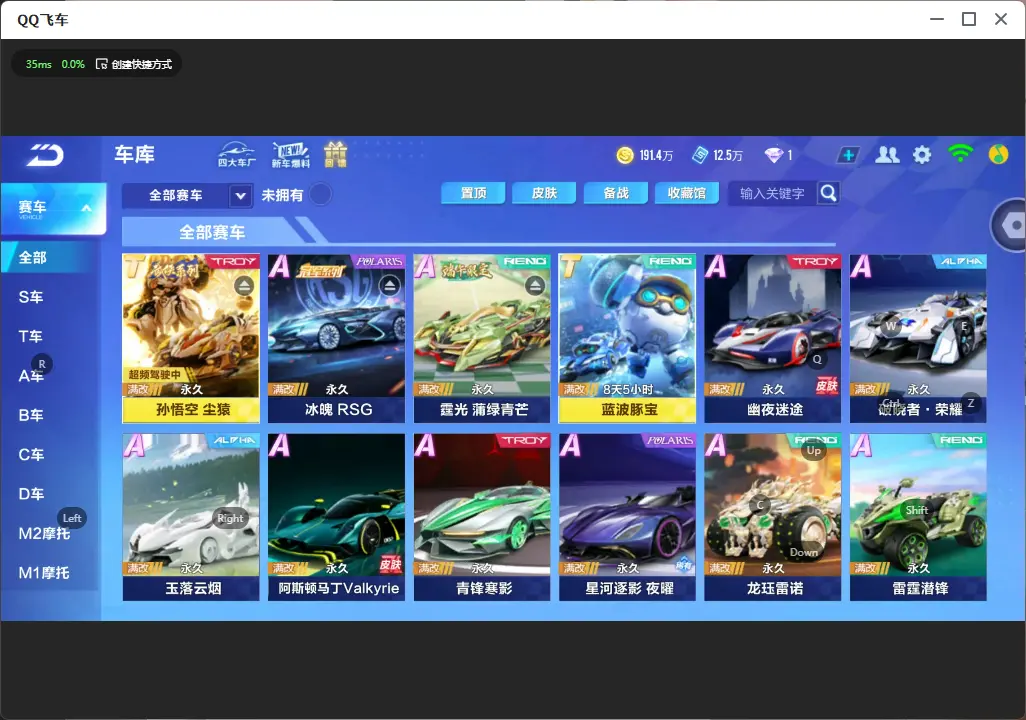Select the 孙悟空 尘猿 car card
Viewport: 1026px width, 720px height.
[x=191, y=338]
